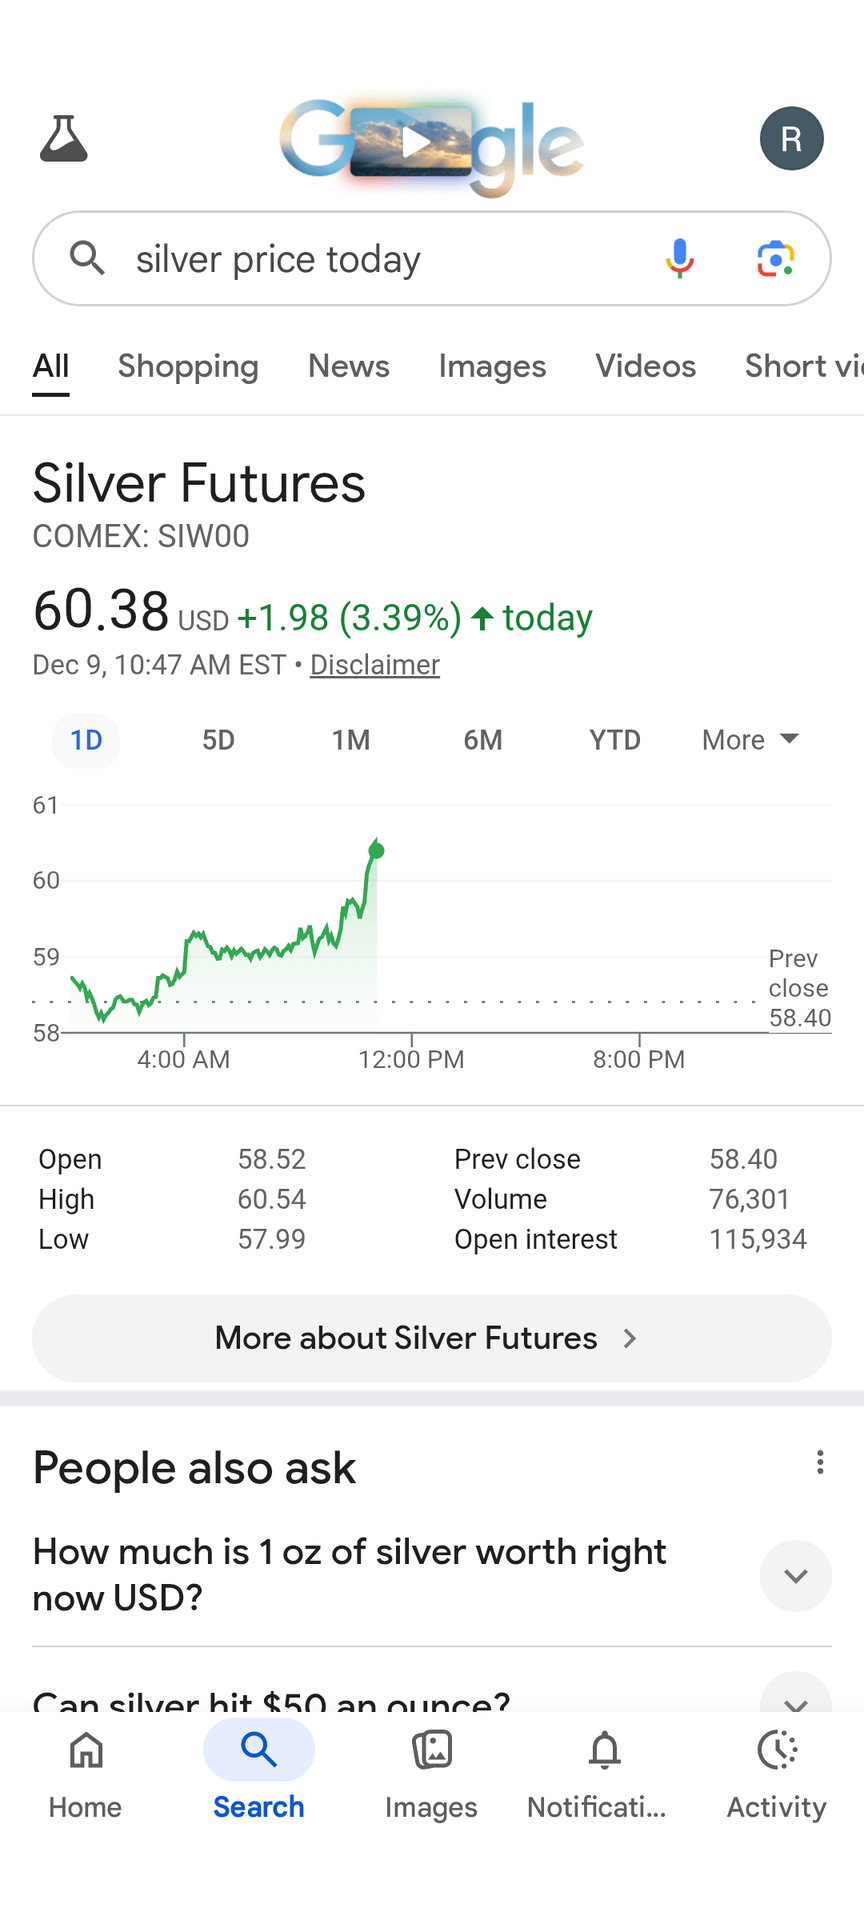Tap the voice search microphone icon
The height and width of the screenshot is (1920, 864).
point(679,258)
